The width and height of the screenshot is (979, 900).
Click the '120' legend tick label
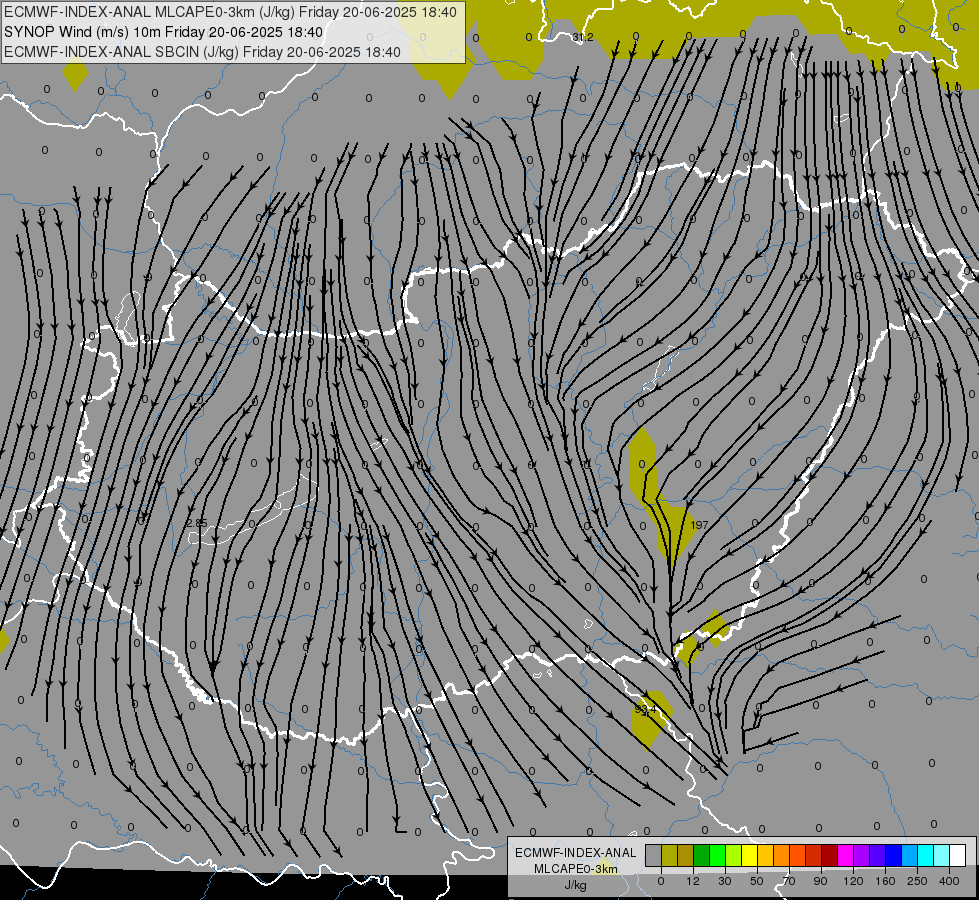(853, 881)
